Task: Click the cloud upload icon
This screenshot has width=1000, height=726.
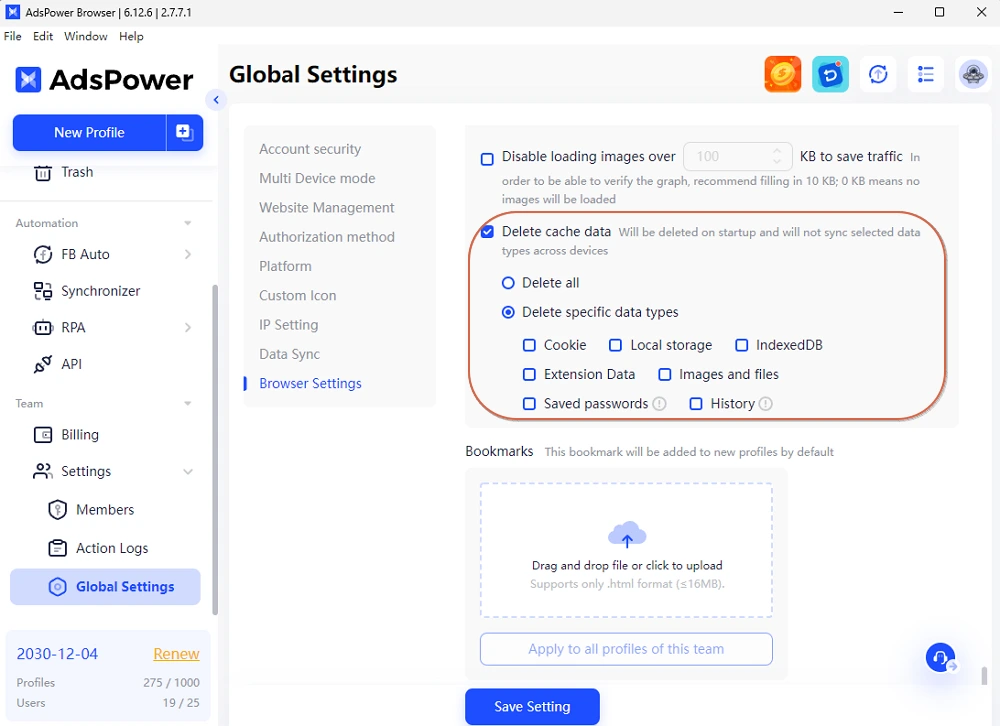Action: tap(626, 535)
